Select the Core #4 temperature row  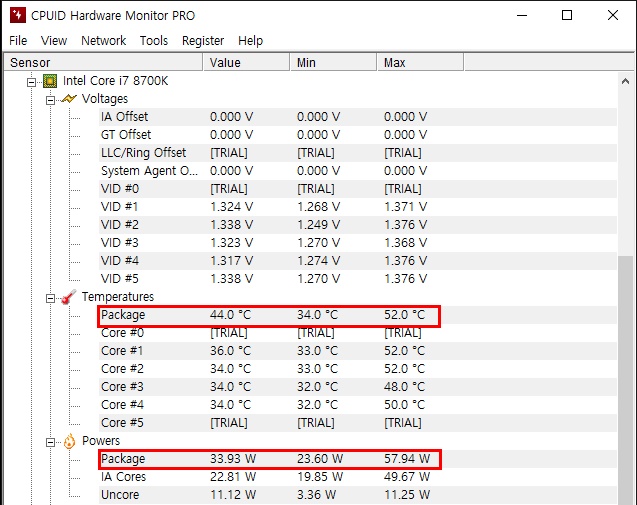pos(358,405)
